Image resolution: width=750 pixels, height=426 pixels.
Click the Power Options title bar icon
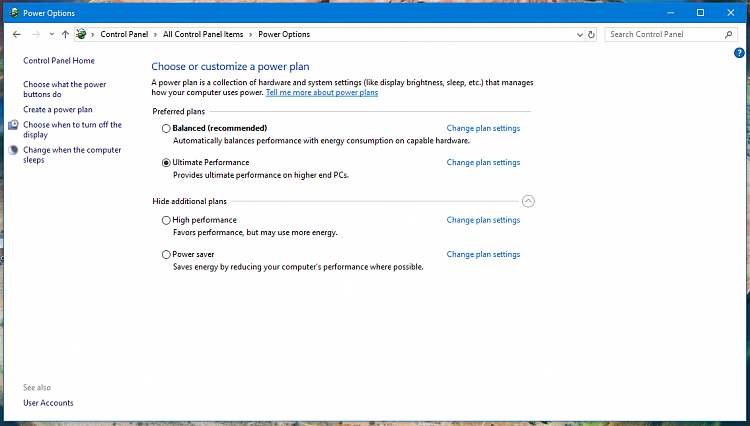coord(14,13)
